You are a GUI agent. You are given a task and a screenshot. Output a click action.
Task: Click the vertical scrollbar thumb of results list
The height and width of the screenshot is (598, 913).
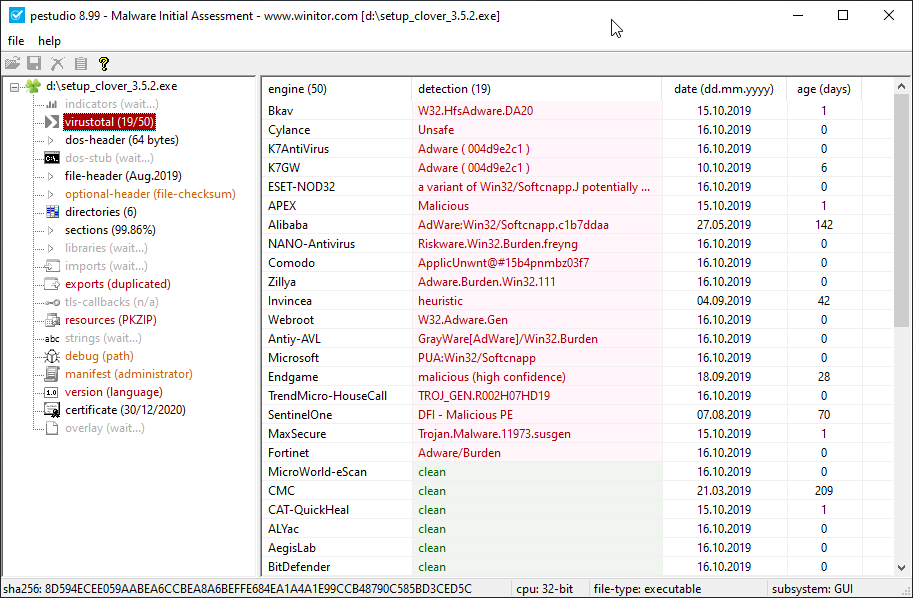pos(901,211)
